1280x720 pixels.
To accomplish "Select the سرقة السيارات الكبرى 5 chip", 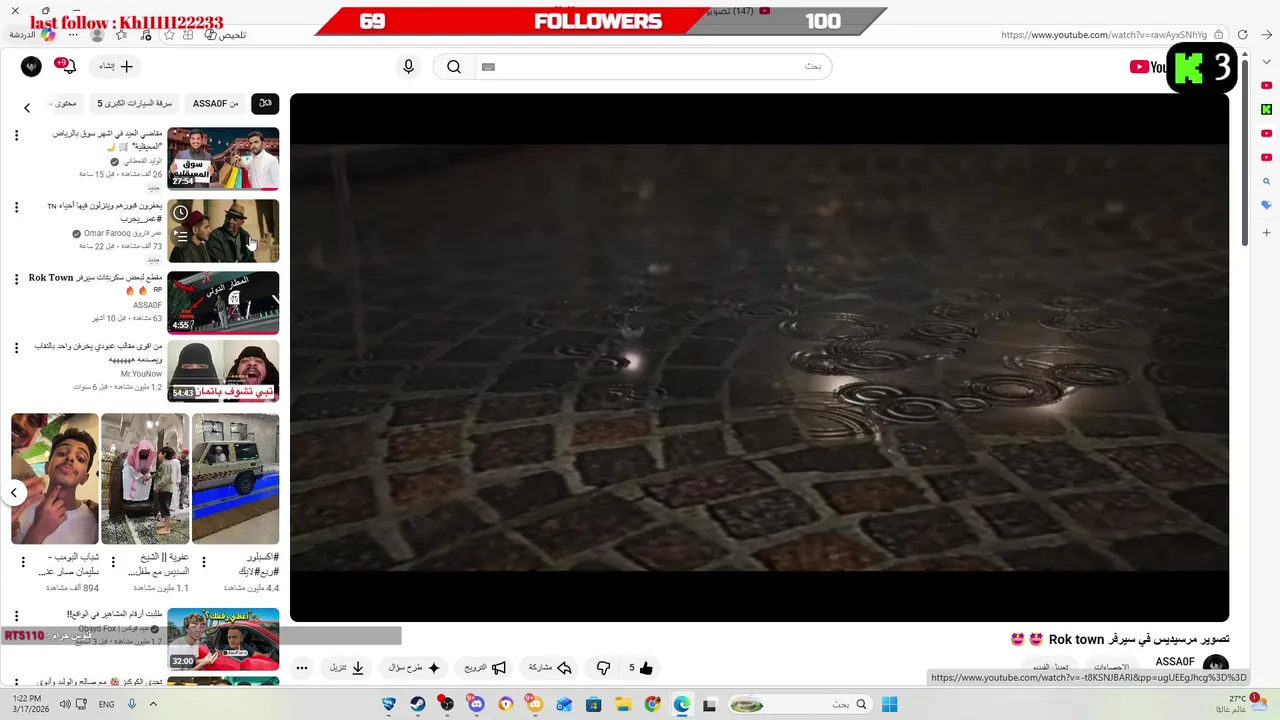I will [x=134, y=104].
